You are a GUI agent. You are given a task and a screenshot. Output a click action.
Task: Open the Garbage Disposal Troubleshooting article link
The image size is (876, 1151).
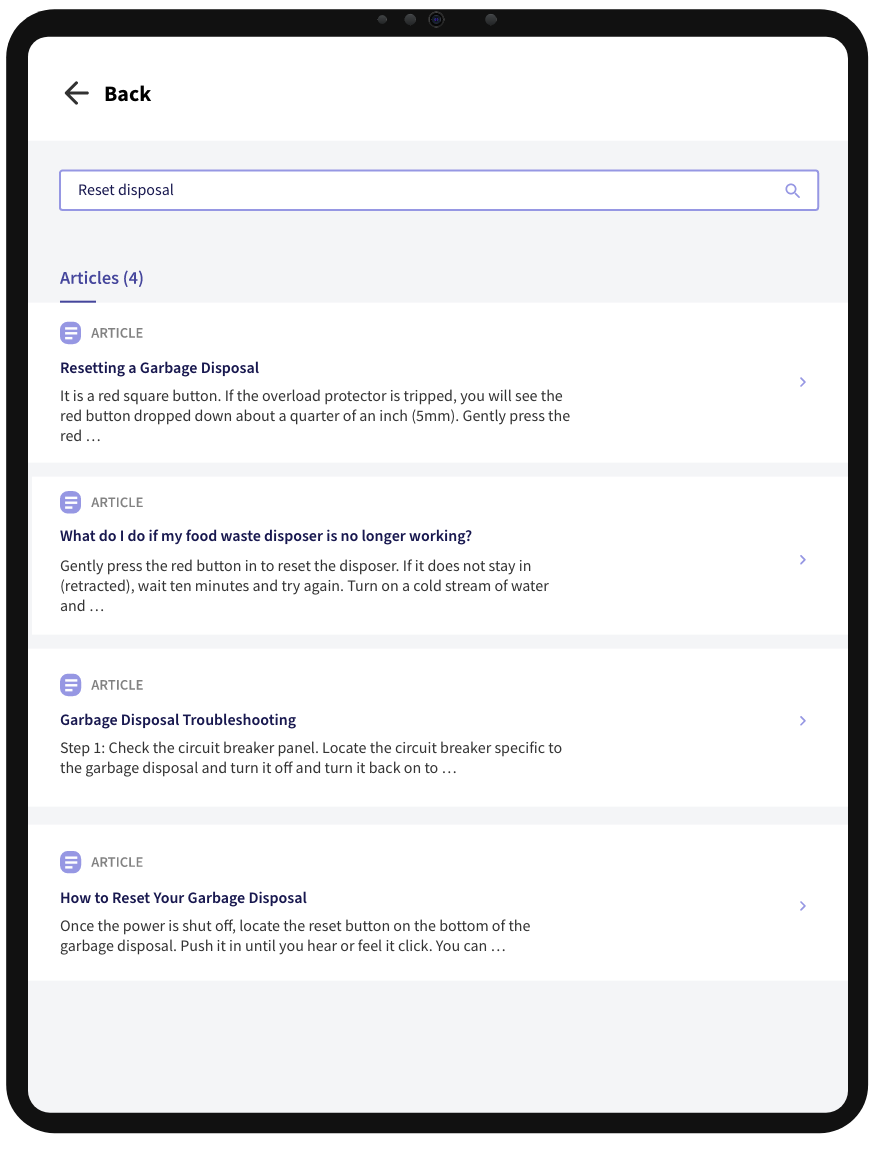[x=178, y=719]
